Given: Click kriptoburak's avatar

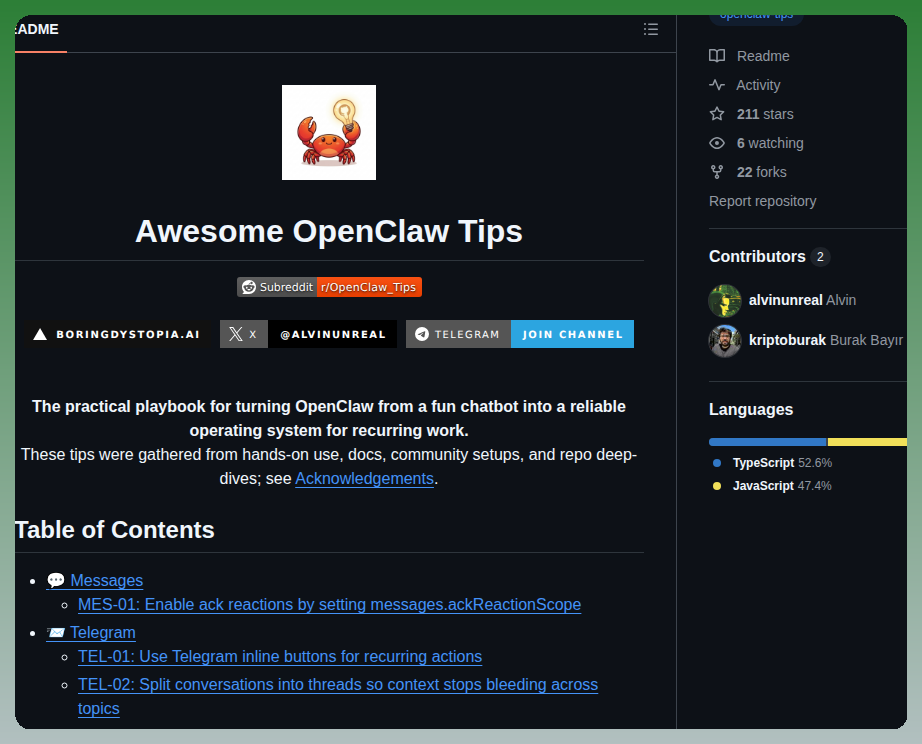Looking at the screenshot, I should [725, 341].
